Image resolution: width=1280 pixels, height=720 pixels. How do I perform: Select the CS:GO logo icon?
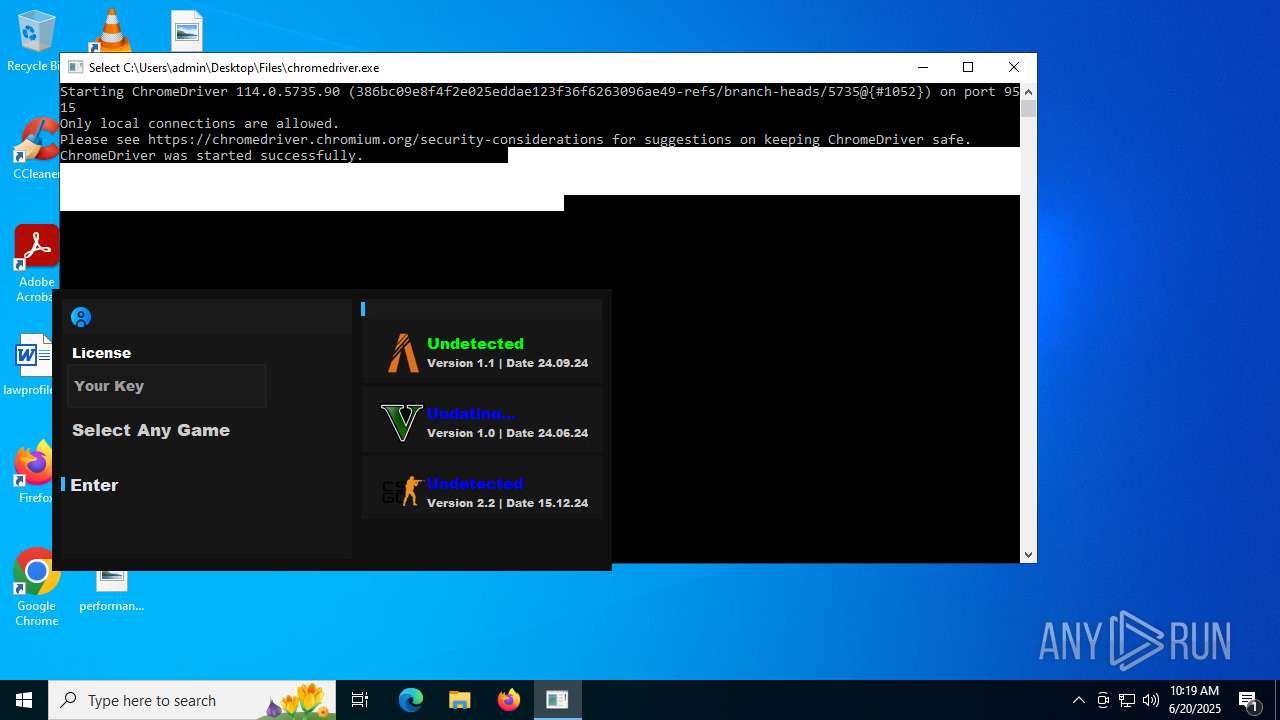point(401,491)
